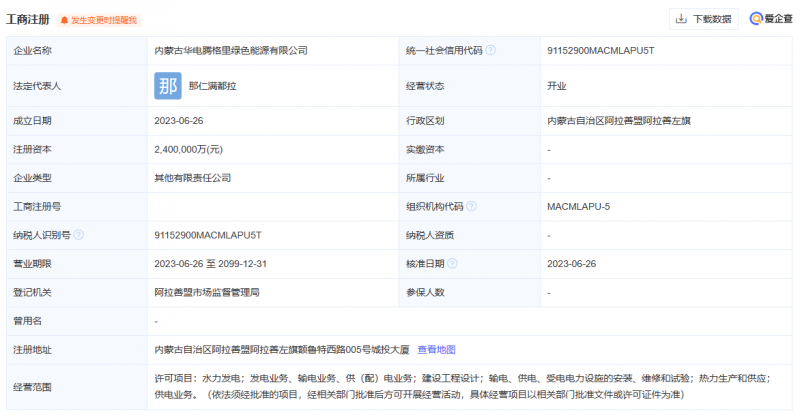Enable 发生变更时提醒我 change alert
The image size is (800, 419).
coord(99,20)
